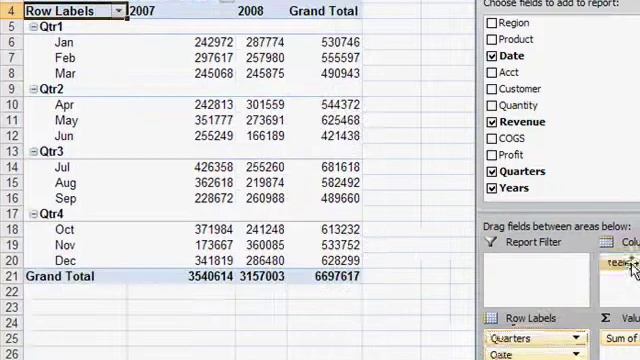Select the Grand Total row label

coord(60,276)
